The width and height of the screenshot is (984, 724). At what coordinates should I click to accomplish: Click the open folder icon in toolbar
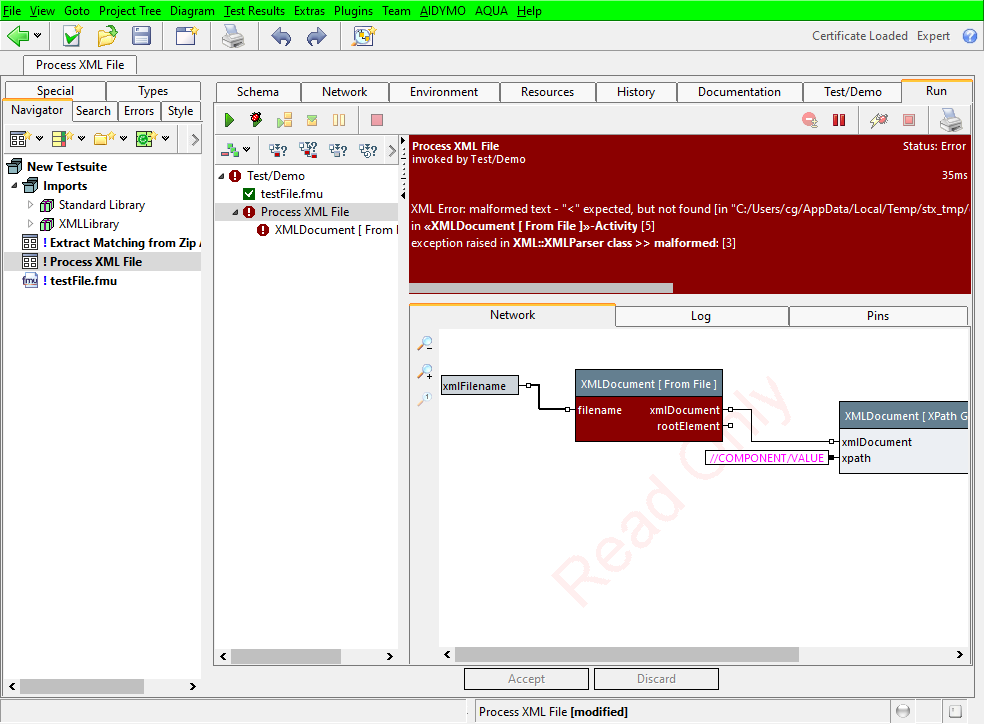pyautogui.click(x=107, y=37)
